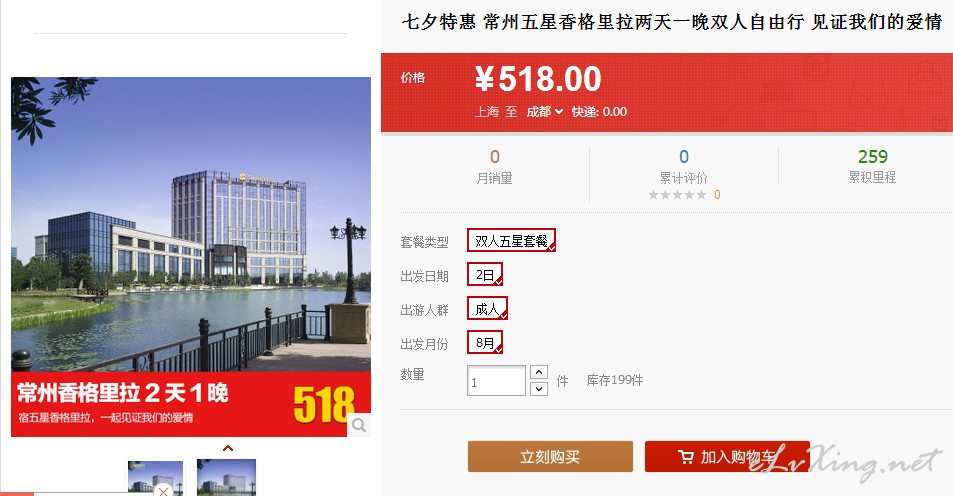Select the second hotel thumbnail
This screenshot has height=496, width=953.
tap(226, 478)
